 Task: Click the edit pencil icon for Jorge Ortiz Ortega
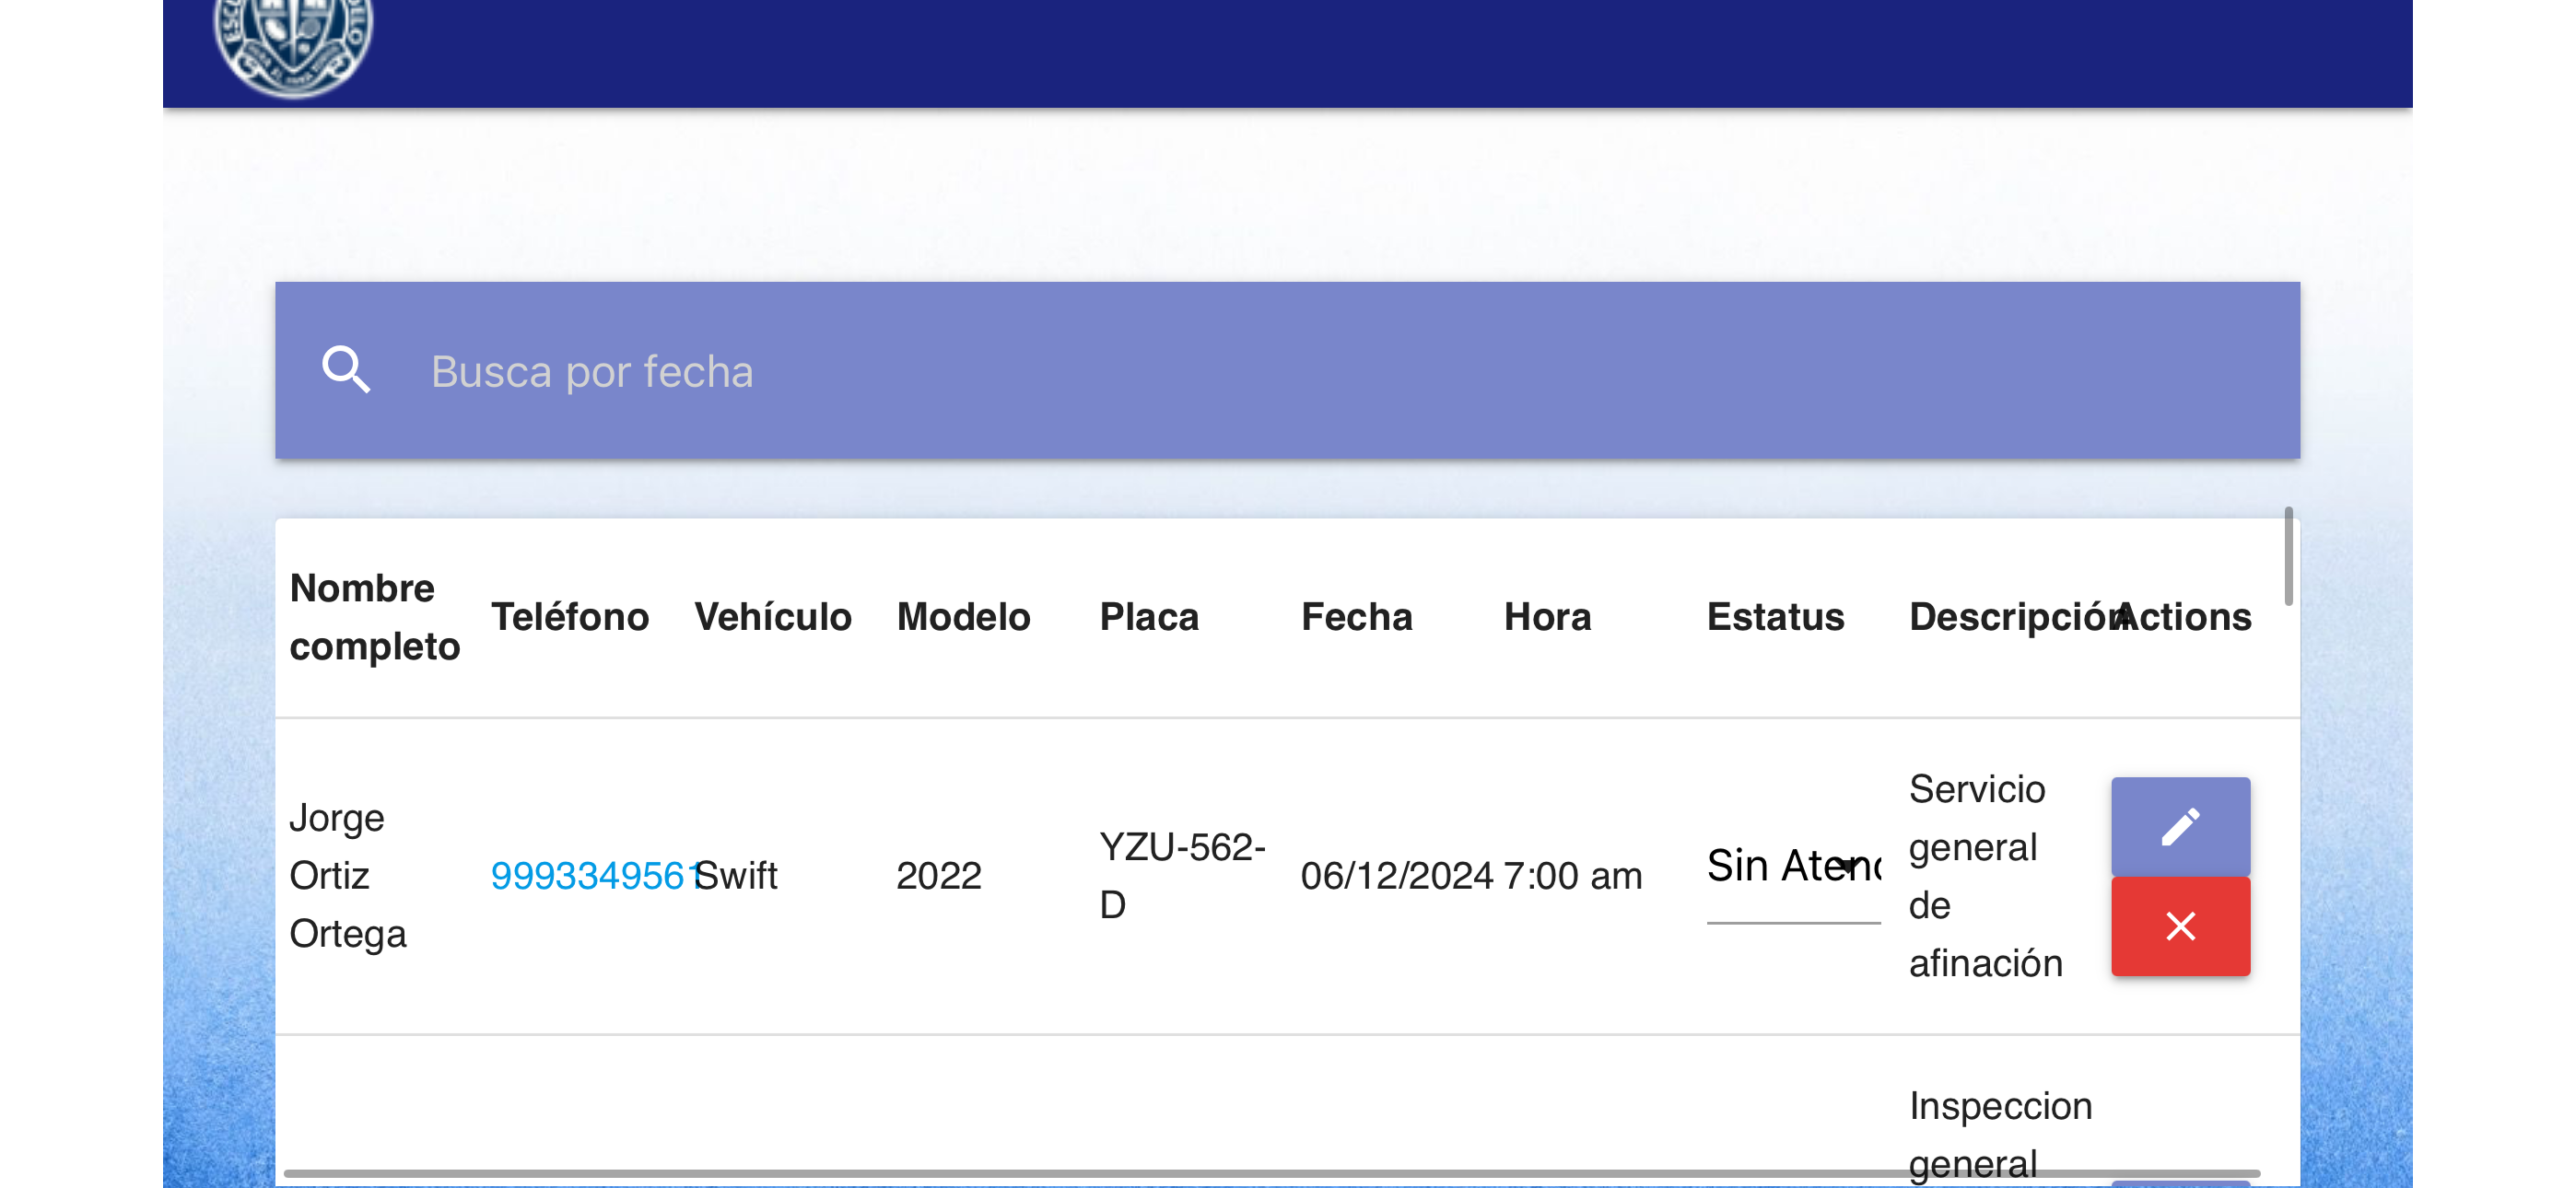(2181, 824)
